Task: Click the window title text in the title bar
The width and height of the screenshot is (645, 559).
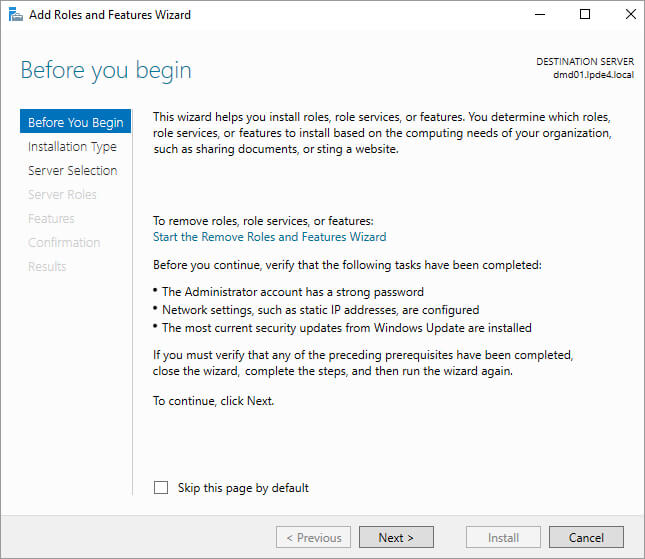Action: pyautogui.click(x=111, y=15)
